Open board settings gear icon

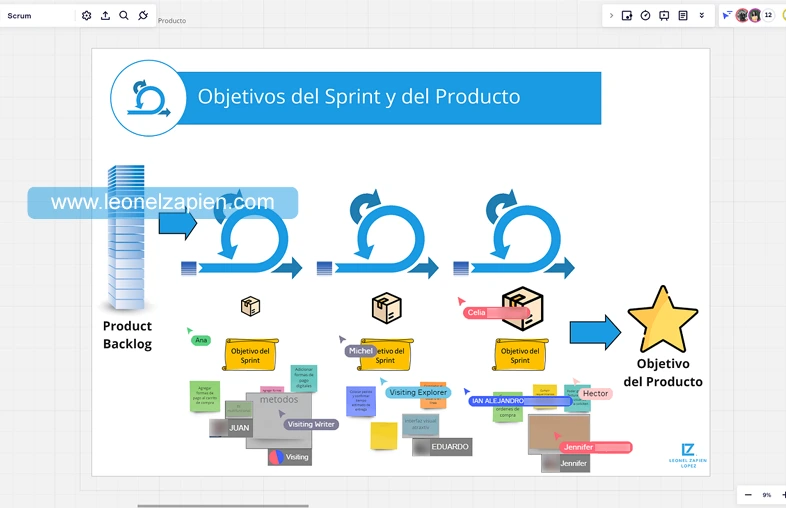(x=86, y=16)
